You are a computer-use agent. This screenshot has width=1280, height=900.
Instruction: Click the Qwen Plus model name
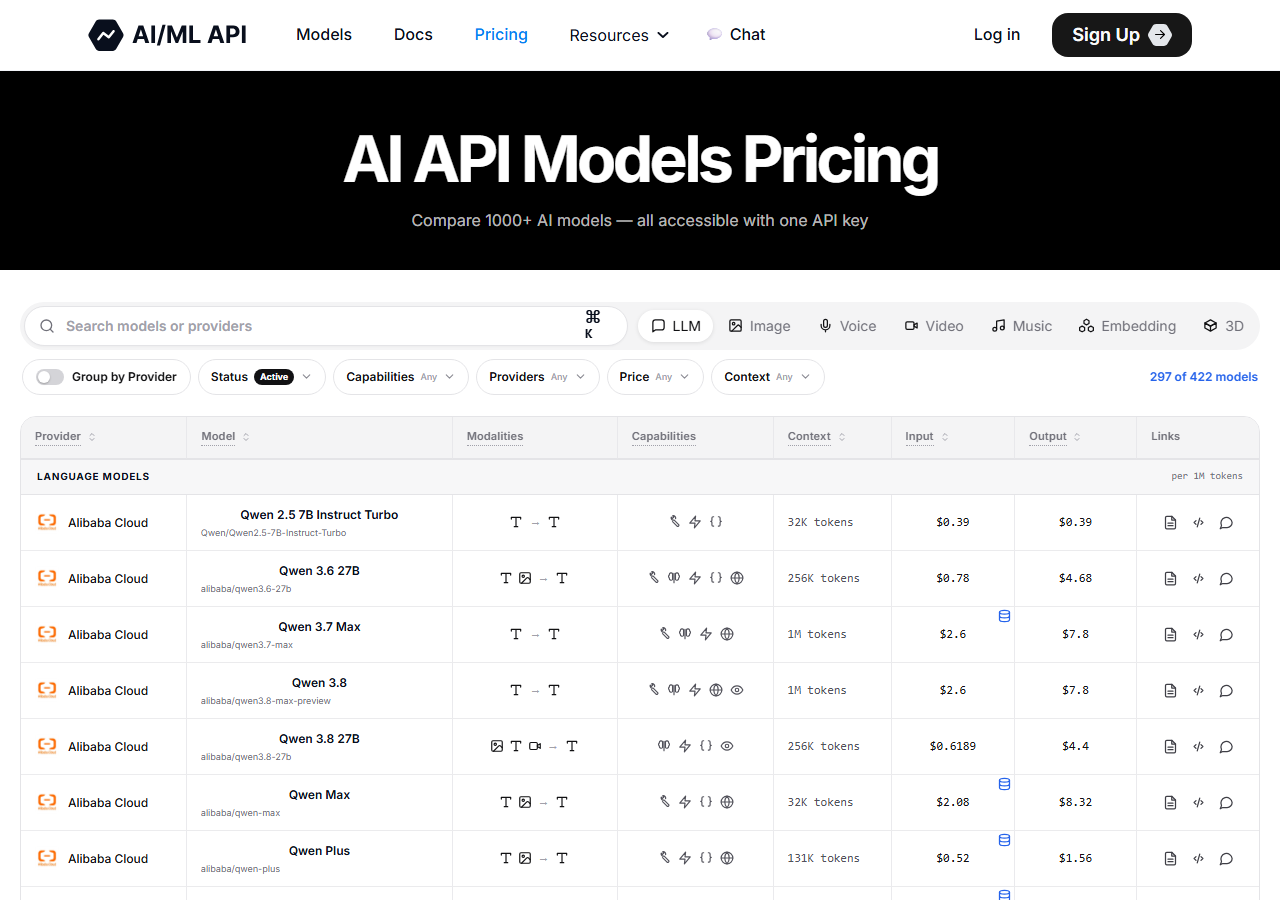tap(319, 851)
